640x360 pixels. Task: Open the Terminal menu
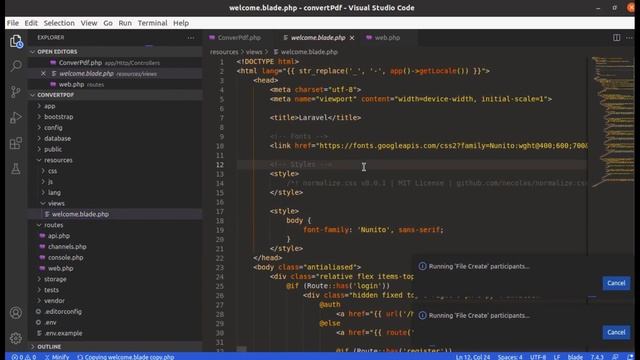152,23
